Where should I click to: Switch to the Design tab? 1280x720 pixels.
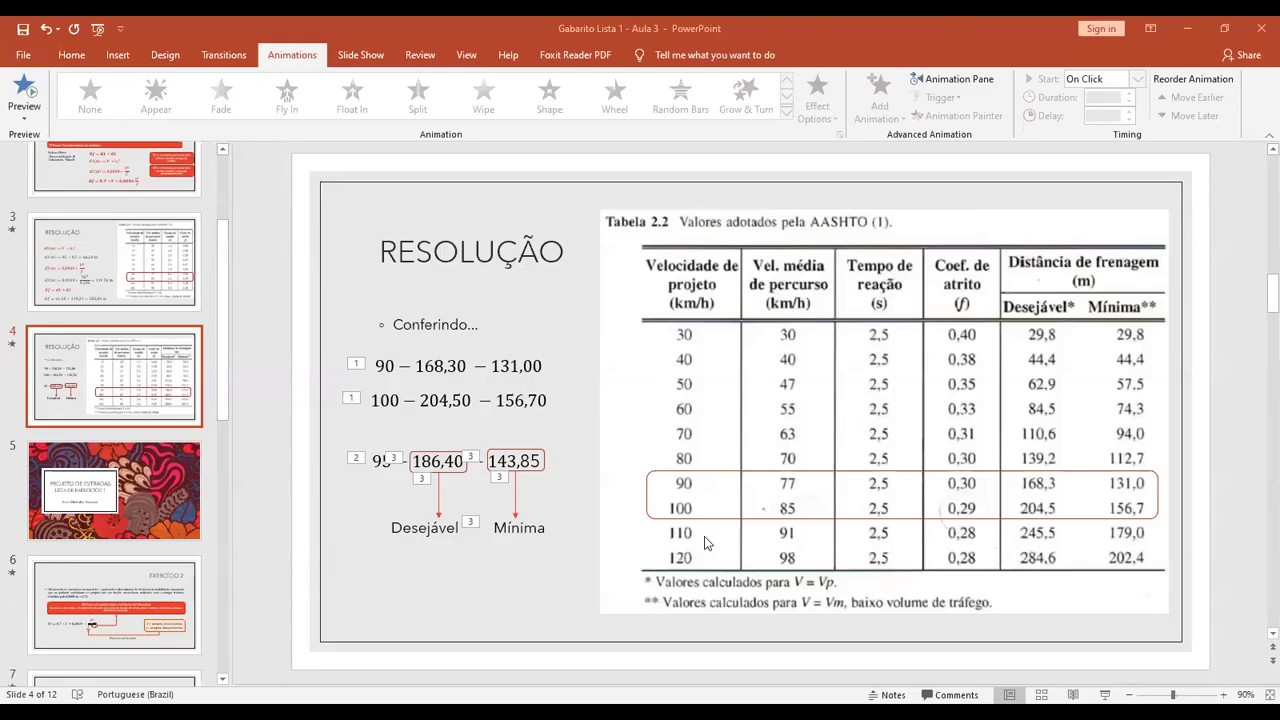point(165,55)
